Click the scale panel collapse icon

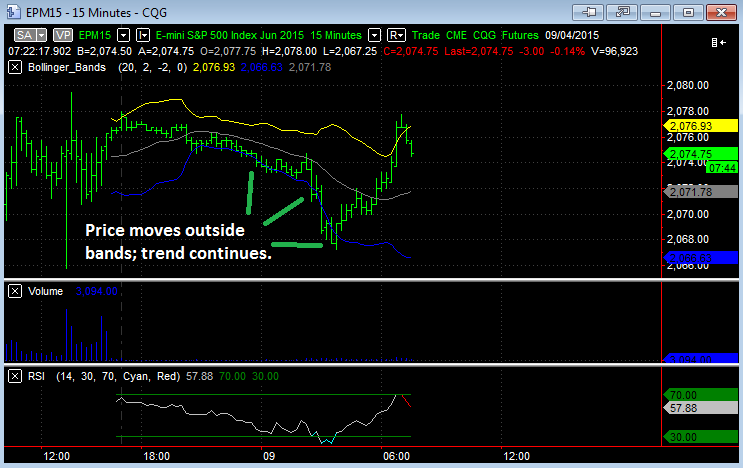(x=718, y=43)
